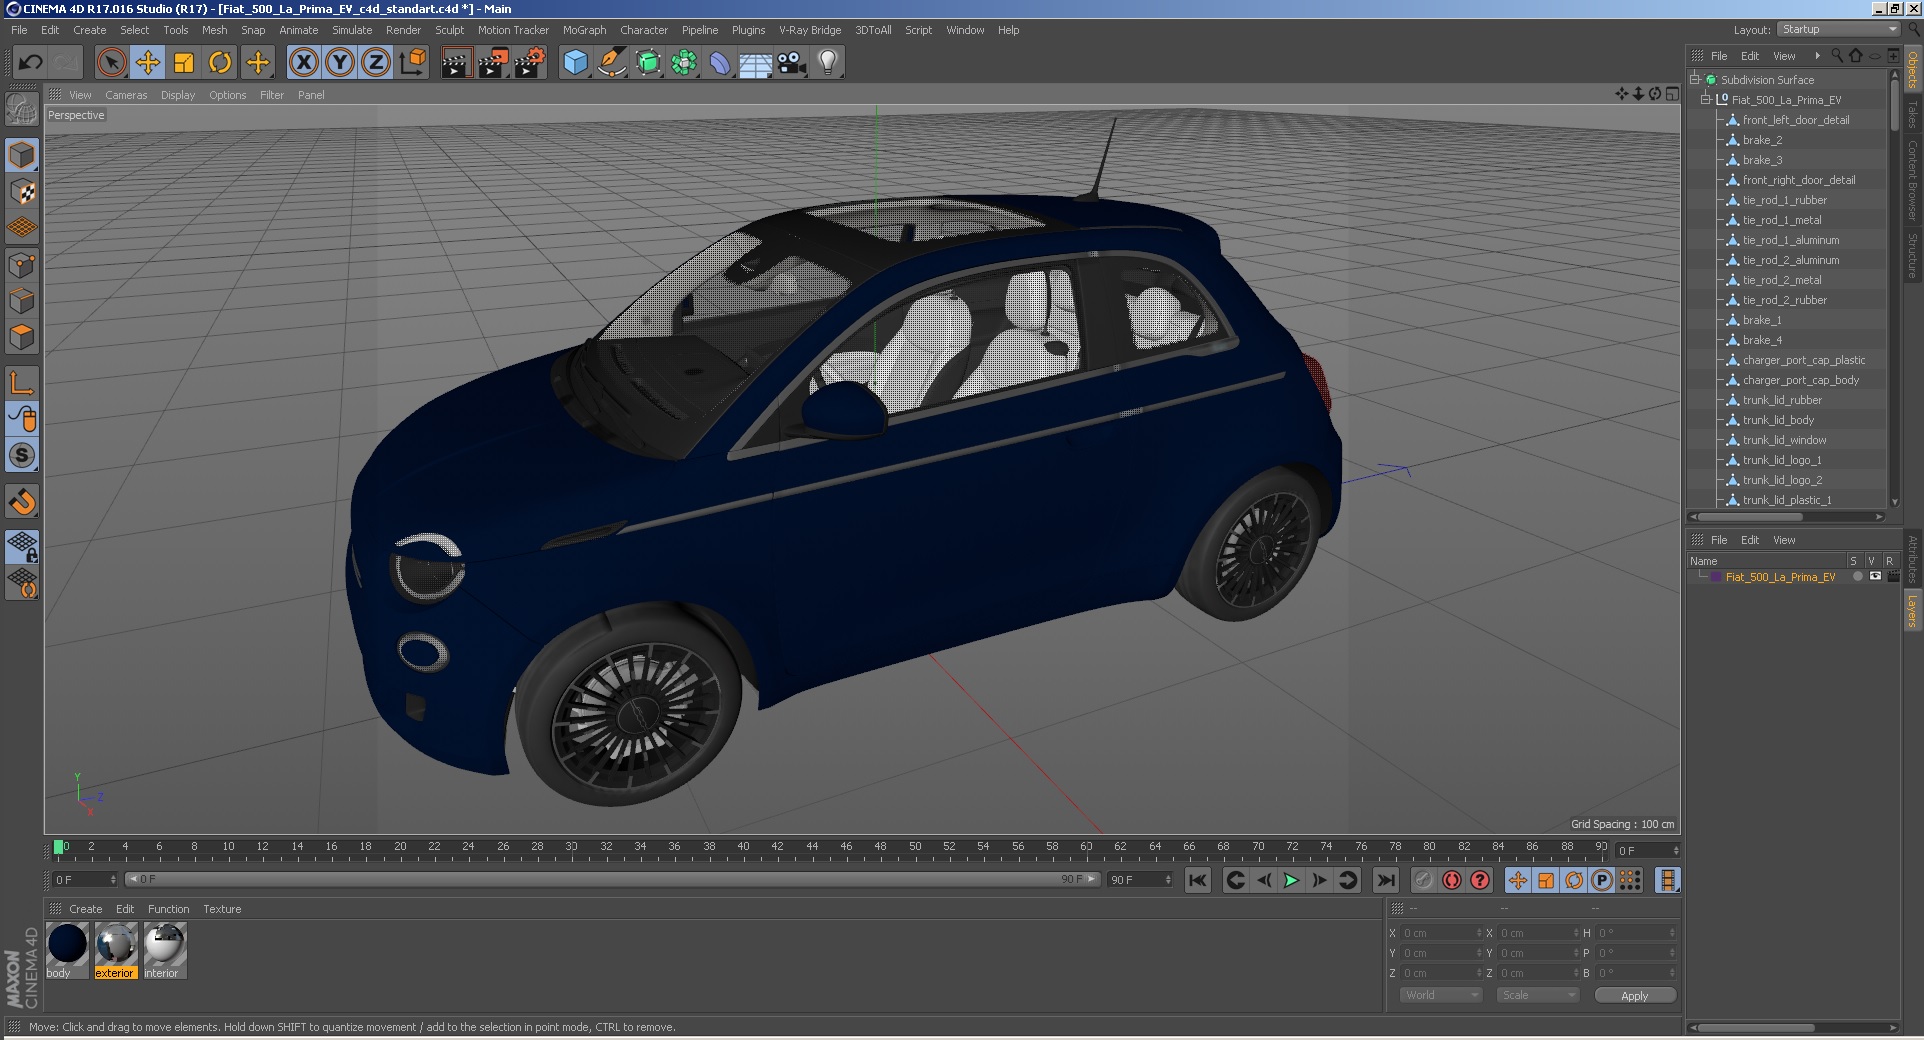1924x1040 pixels.
Task: Enable Texture mode checkered cube icon
Action: pos(22,192)
